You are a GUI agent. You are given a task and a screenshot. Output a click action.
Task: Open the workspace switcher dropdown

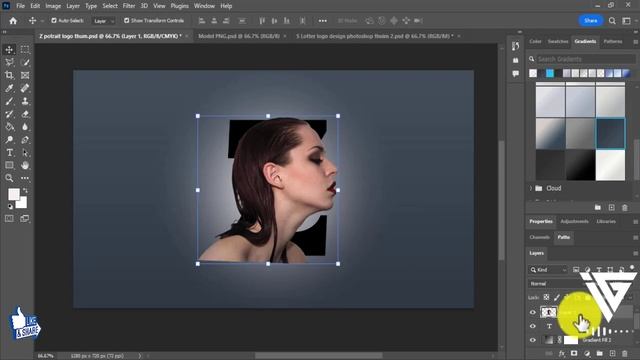[627, 21]
